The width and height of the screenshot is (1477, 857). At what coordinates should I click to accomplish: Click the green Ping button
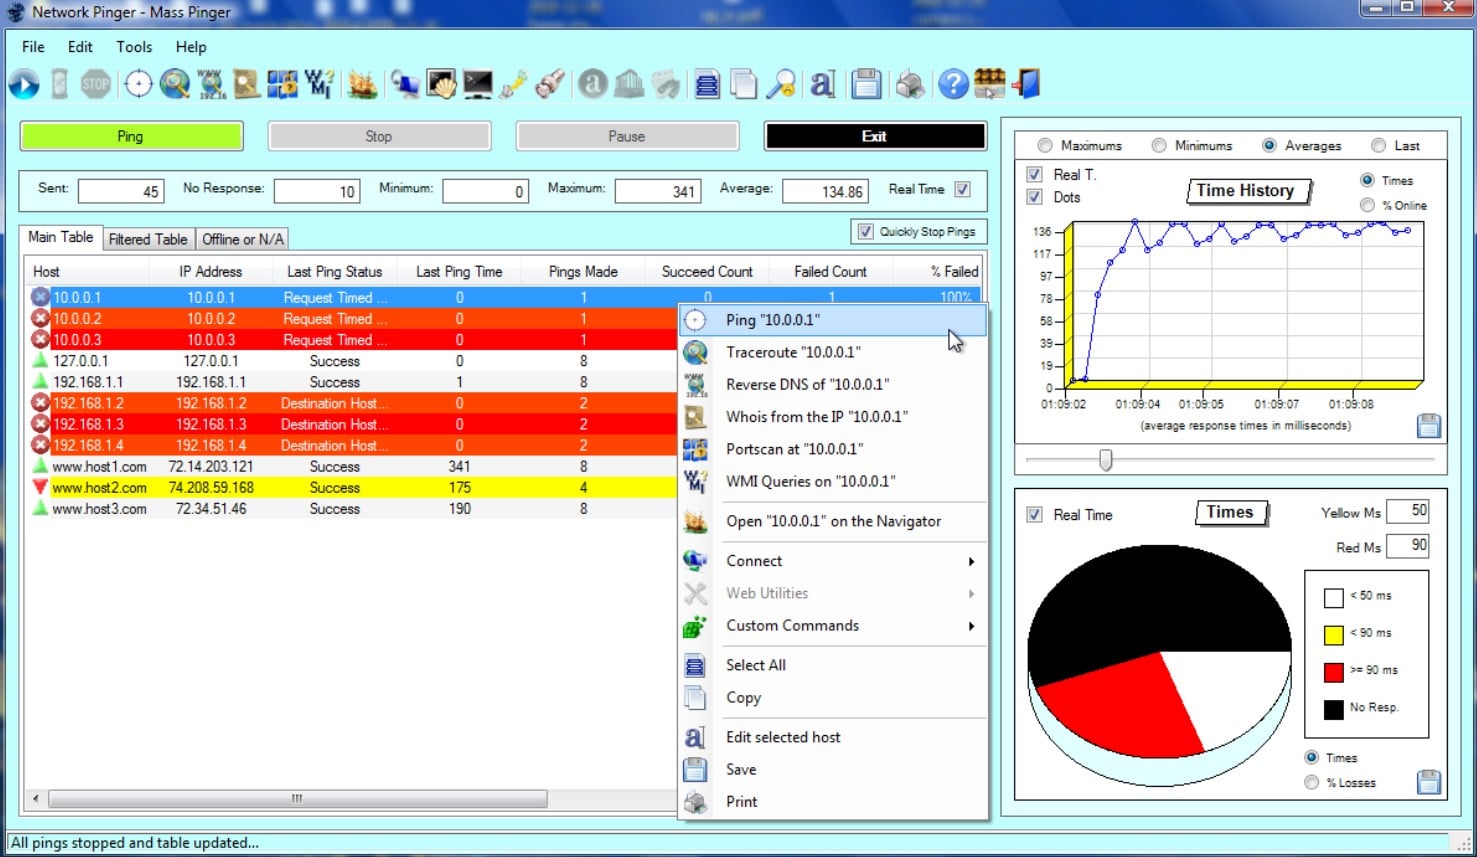[131, 136]
